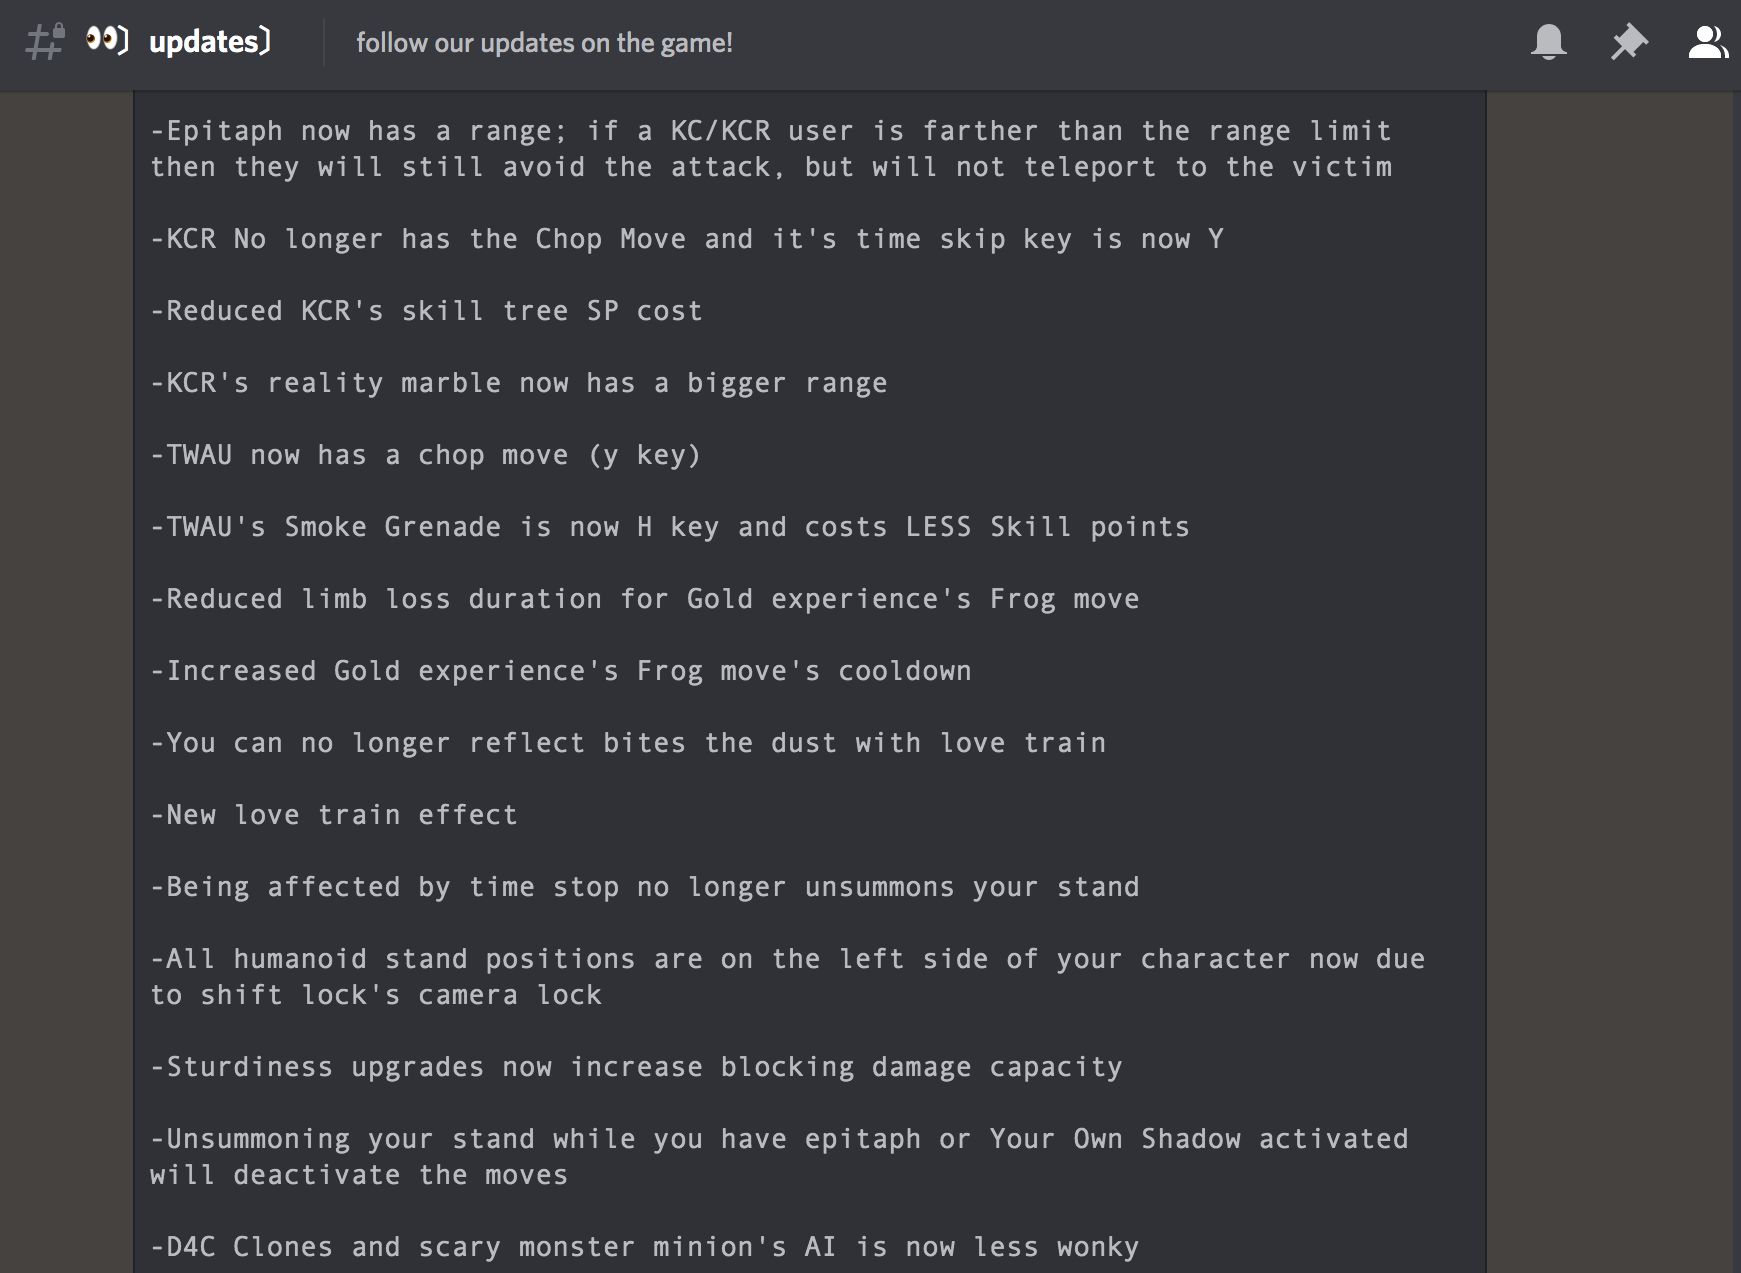Open pinned messages with the pin icon
Screen dimensions: 1741x1273
click(1628, 42)
